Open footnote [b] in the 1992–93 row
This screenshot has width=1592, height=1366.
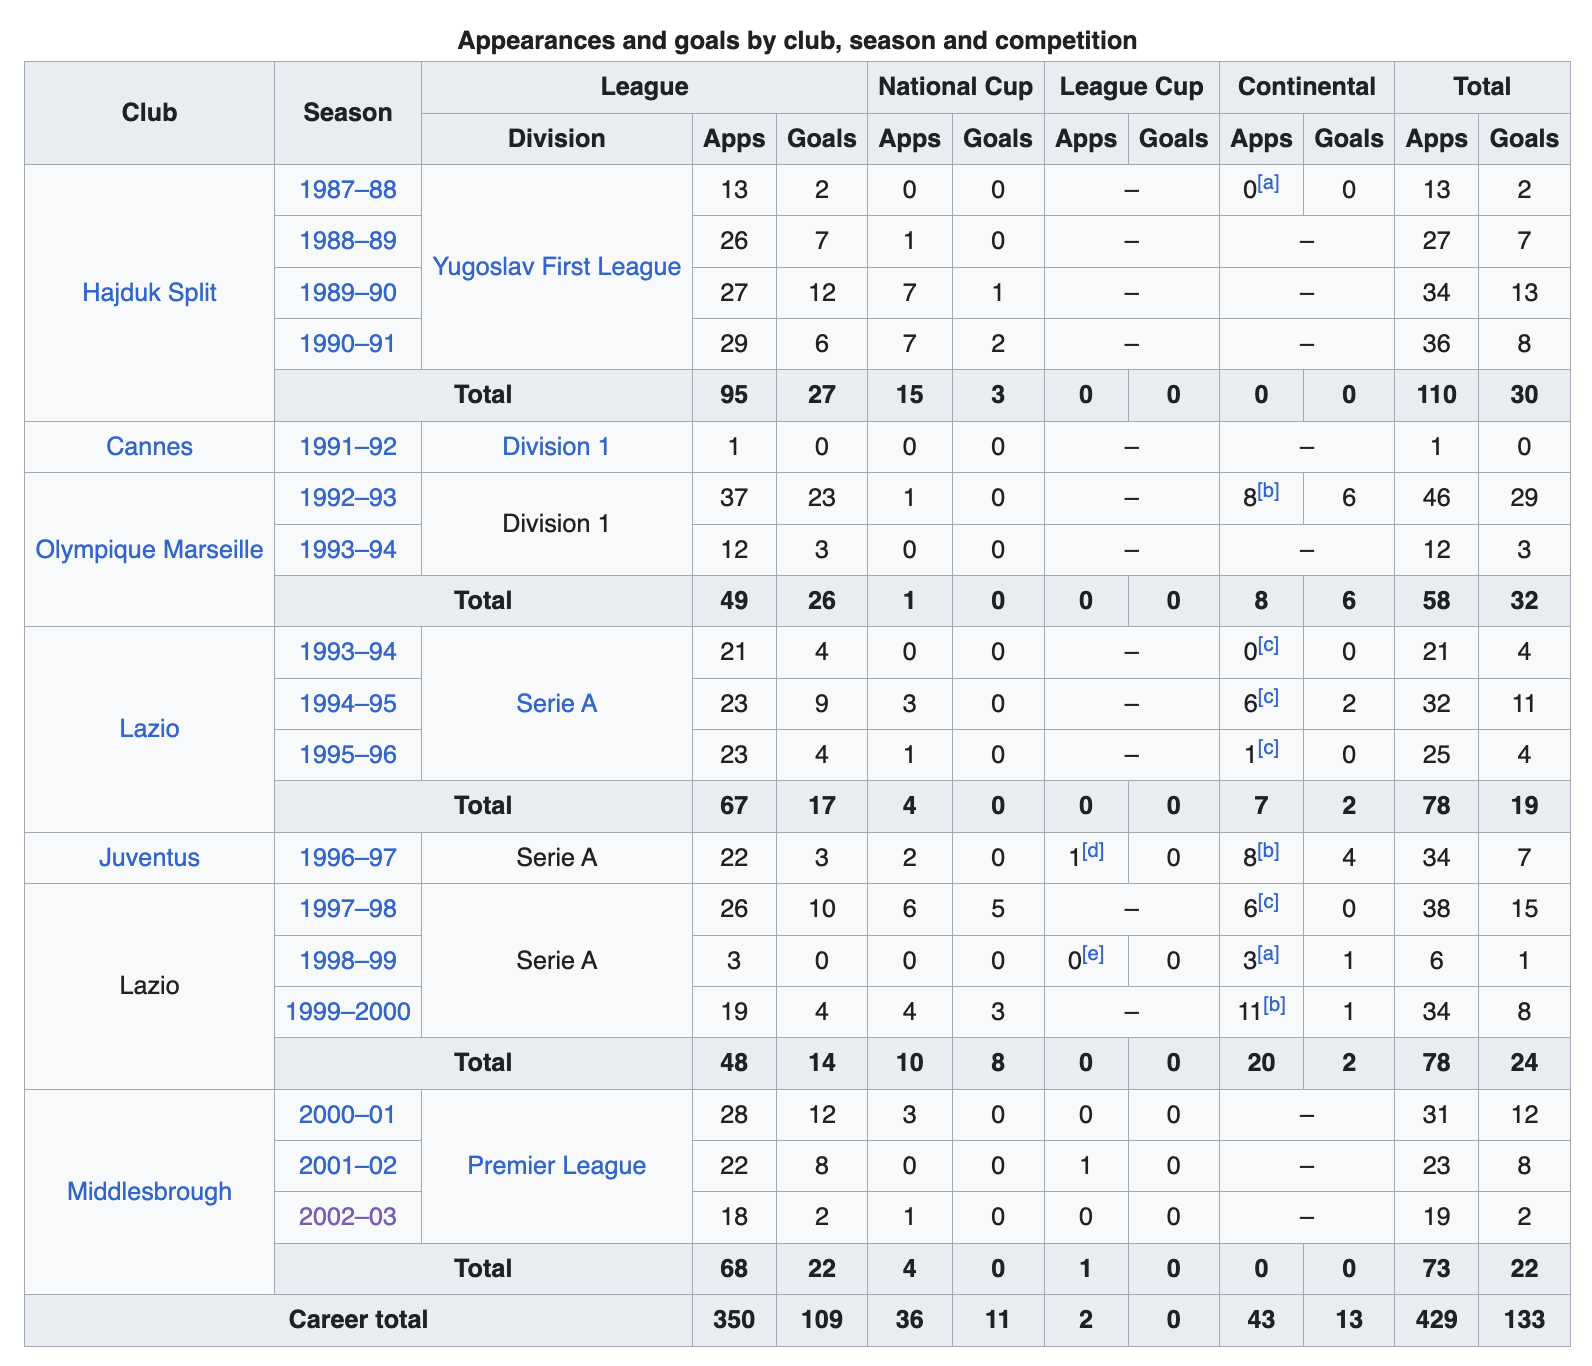click(1268, 491)
